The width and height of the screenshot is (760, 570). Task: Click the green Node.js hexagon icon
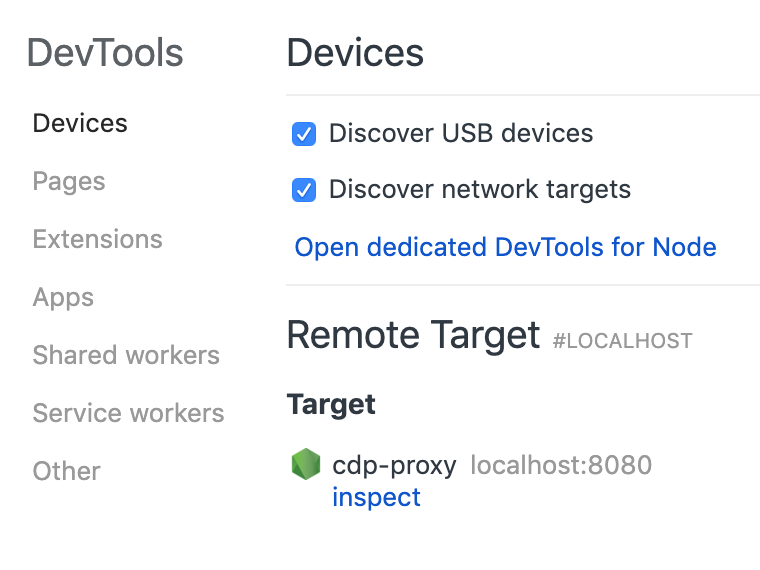305,465
